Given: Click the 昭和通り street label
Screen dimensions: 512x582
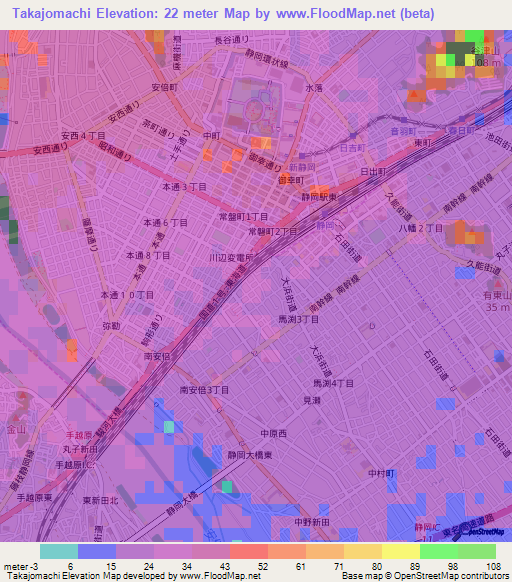Looking at the screenshot, I should (115, 150).
